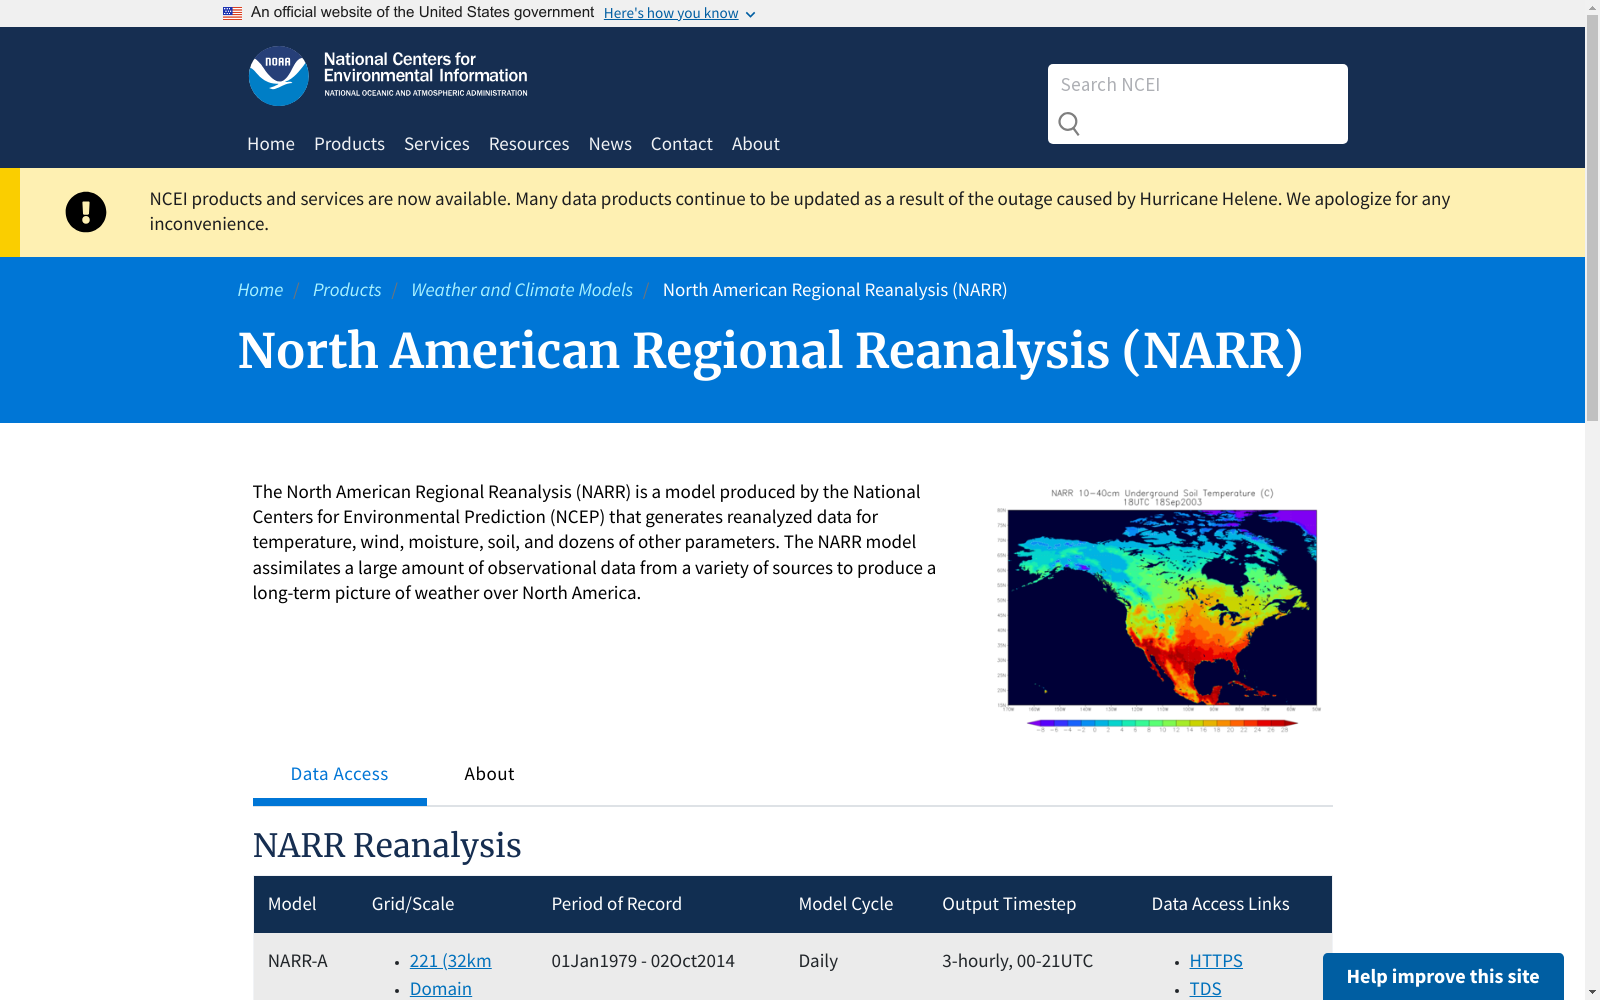
Task: Open "Here's how you know" link
Action: point(671,13)
